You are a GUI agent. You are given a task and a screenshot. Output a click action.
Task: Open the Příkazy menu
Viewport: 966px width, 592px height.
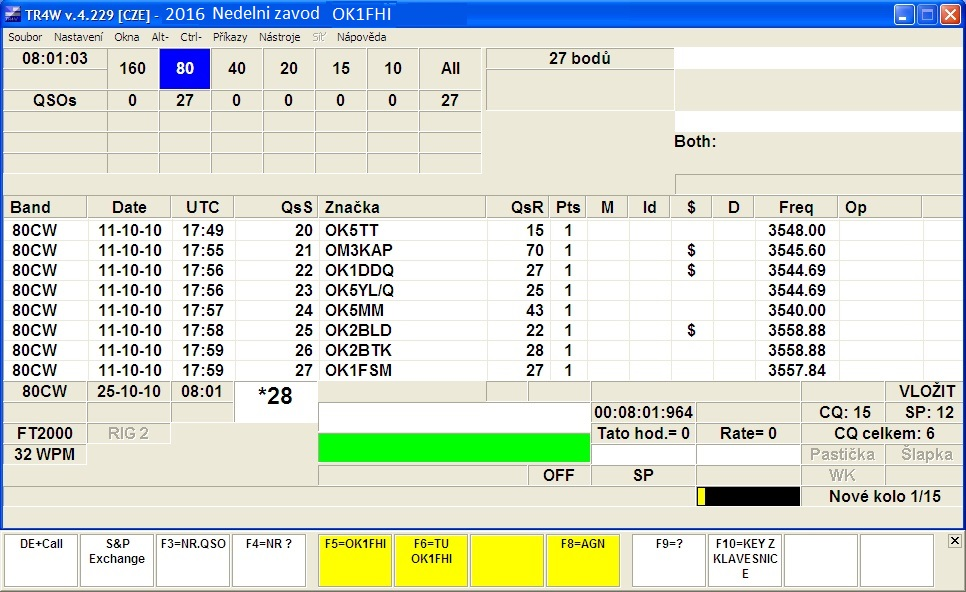click(x=230, y=37)
